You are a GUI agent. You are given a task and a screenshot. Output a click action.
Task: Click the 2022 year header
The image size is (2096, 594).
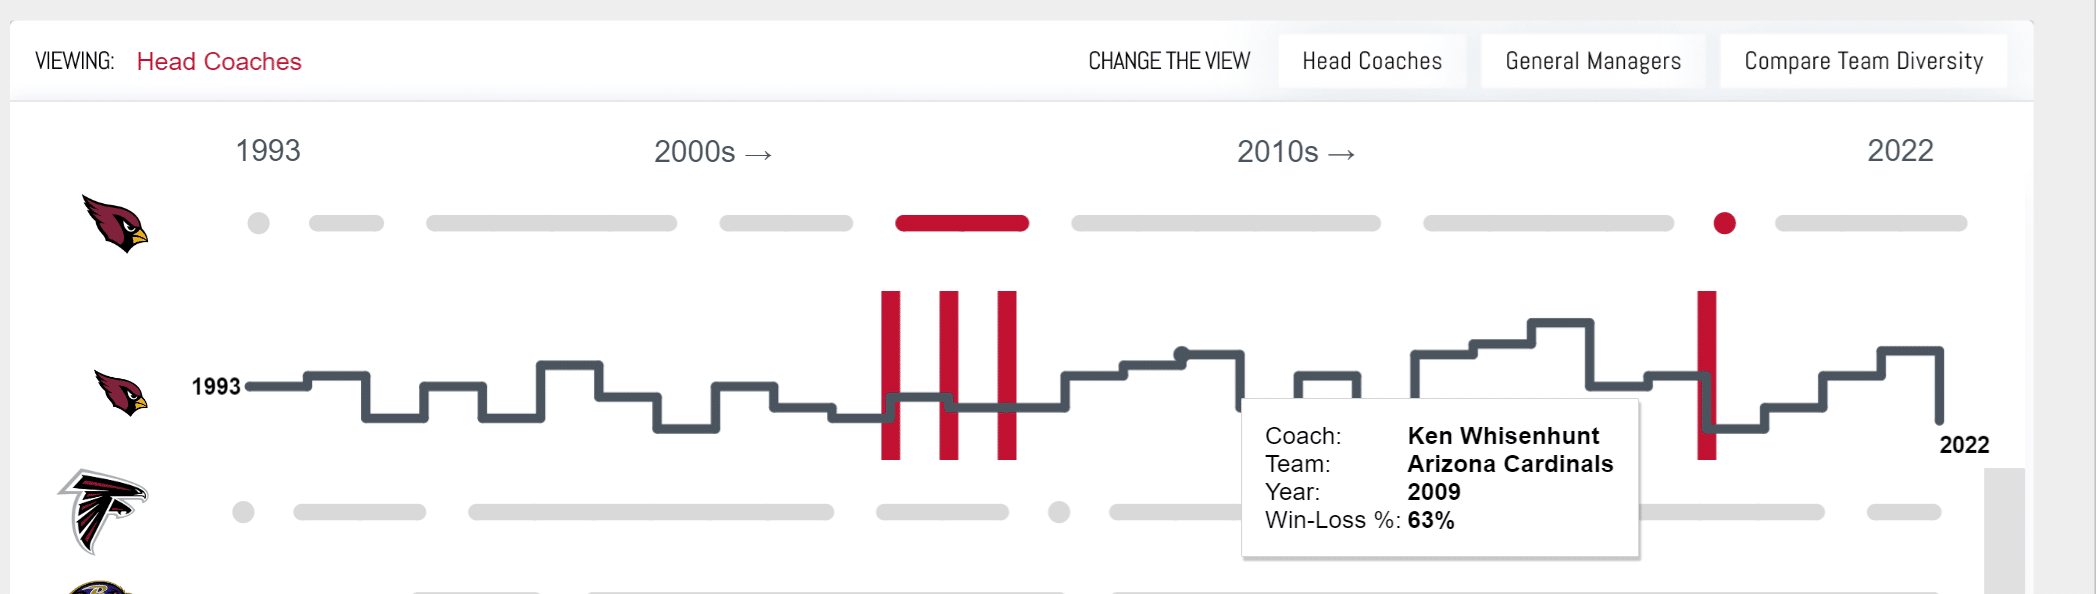coord(1900,151)
